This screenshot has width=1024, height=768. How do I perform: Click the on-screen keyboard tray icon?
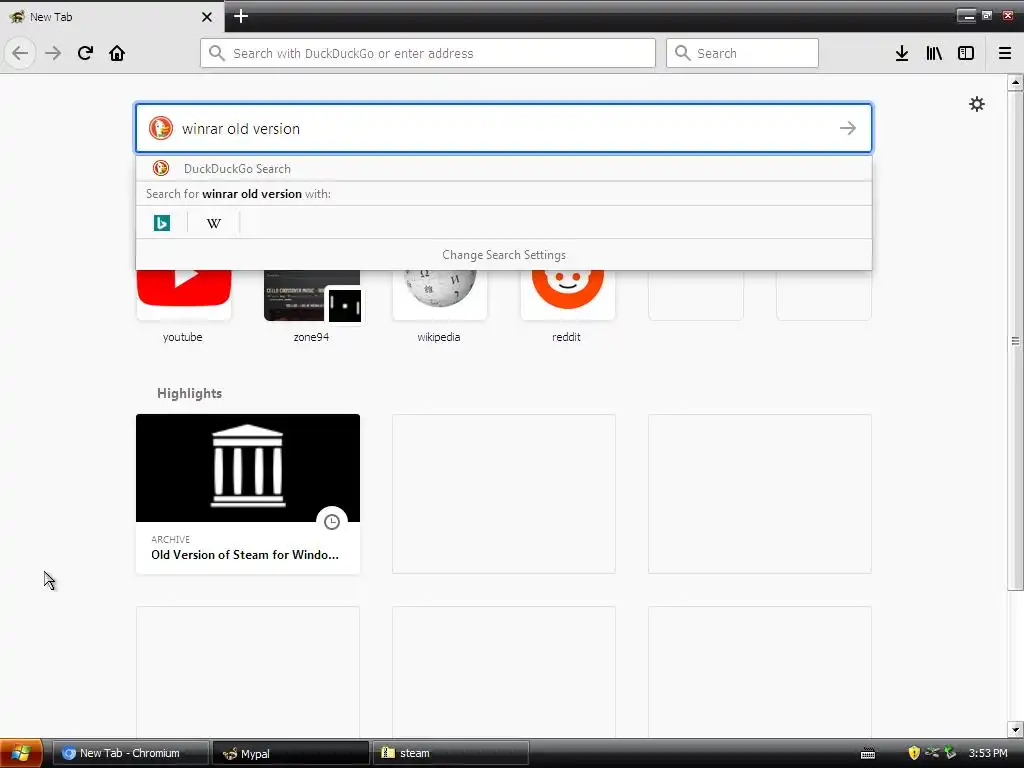[868, 754]
